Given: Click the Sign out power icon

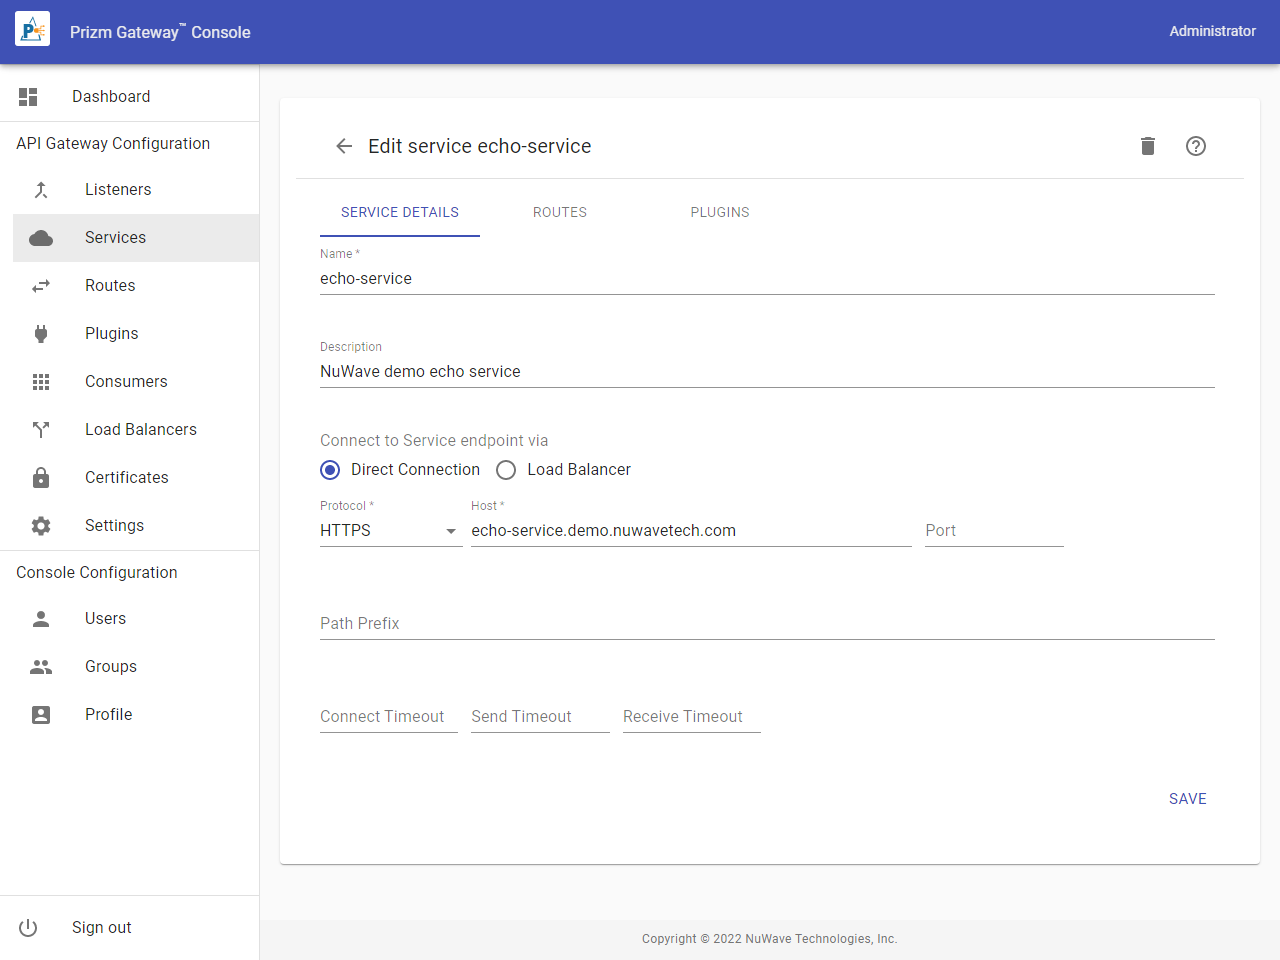Looking at the screenshot, I should pos(28,928).
